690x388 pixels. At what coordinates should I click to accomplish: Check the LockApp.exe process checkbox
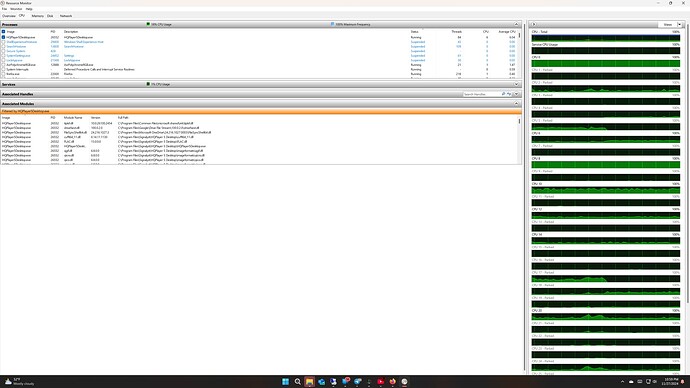tap(4, 60)
